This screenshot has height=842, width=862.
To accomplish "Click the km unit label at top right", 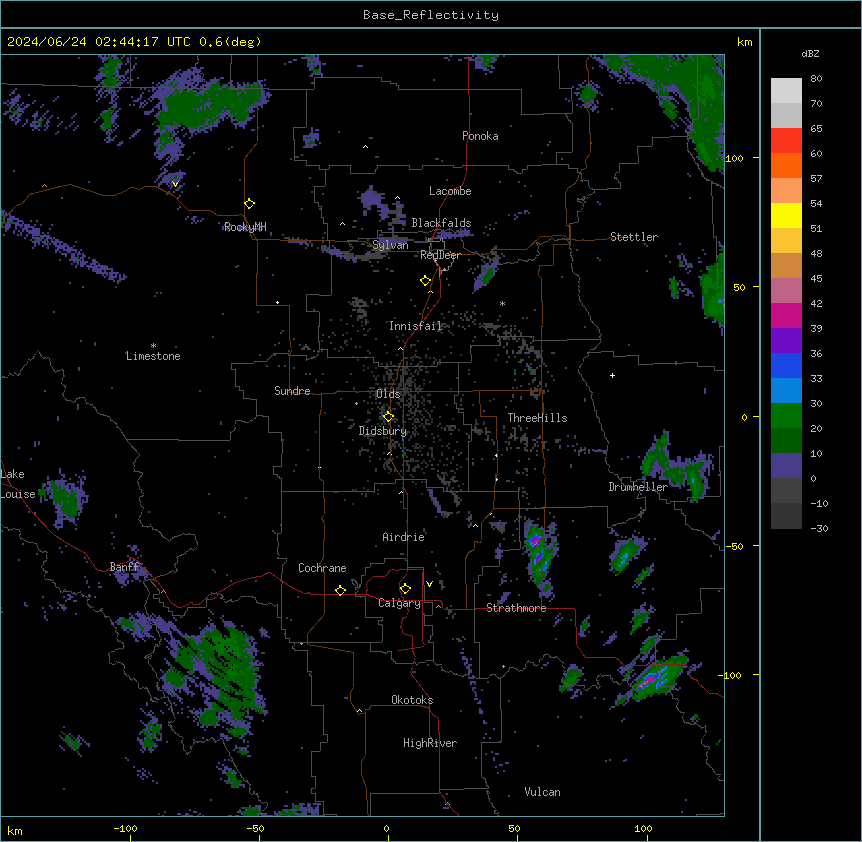I will point(744,42).
